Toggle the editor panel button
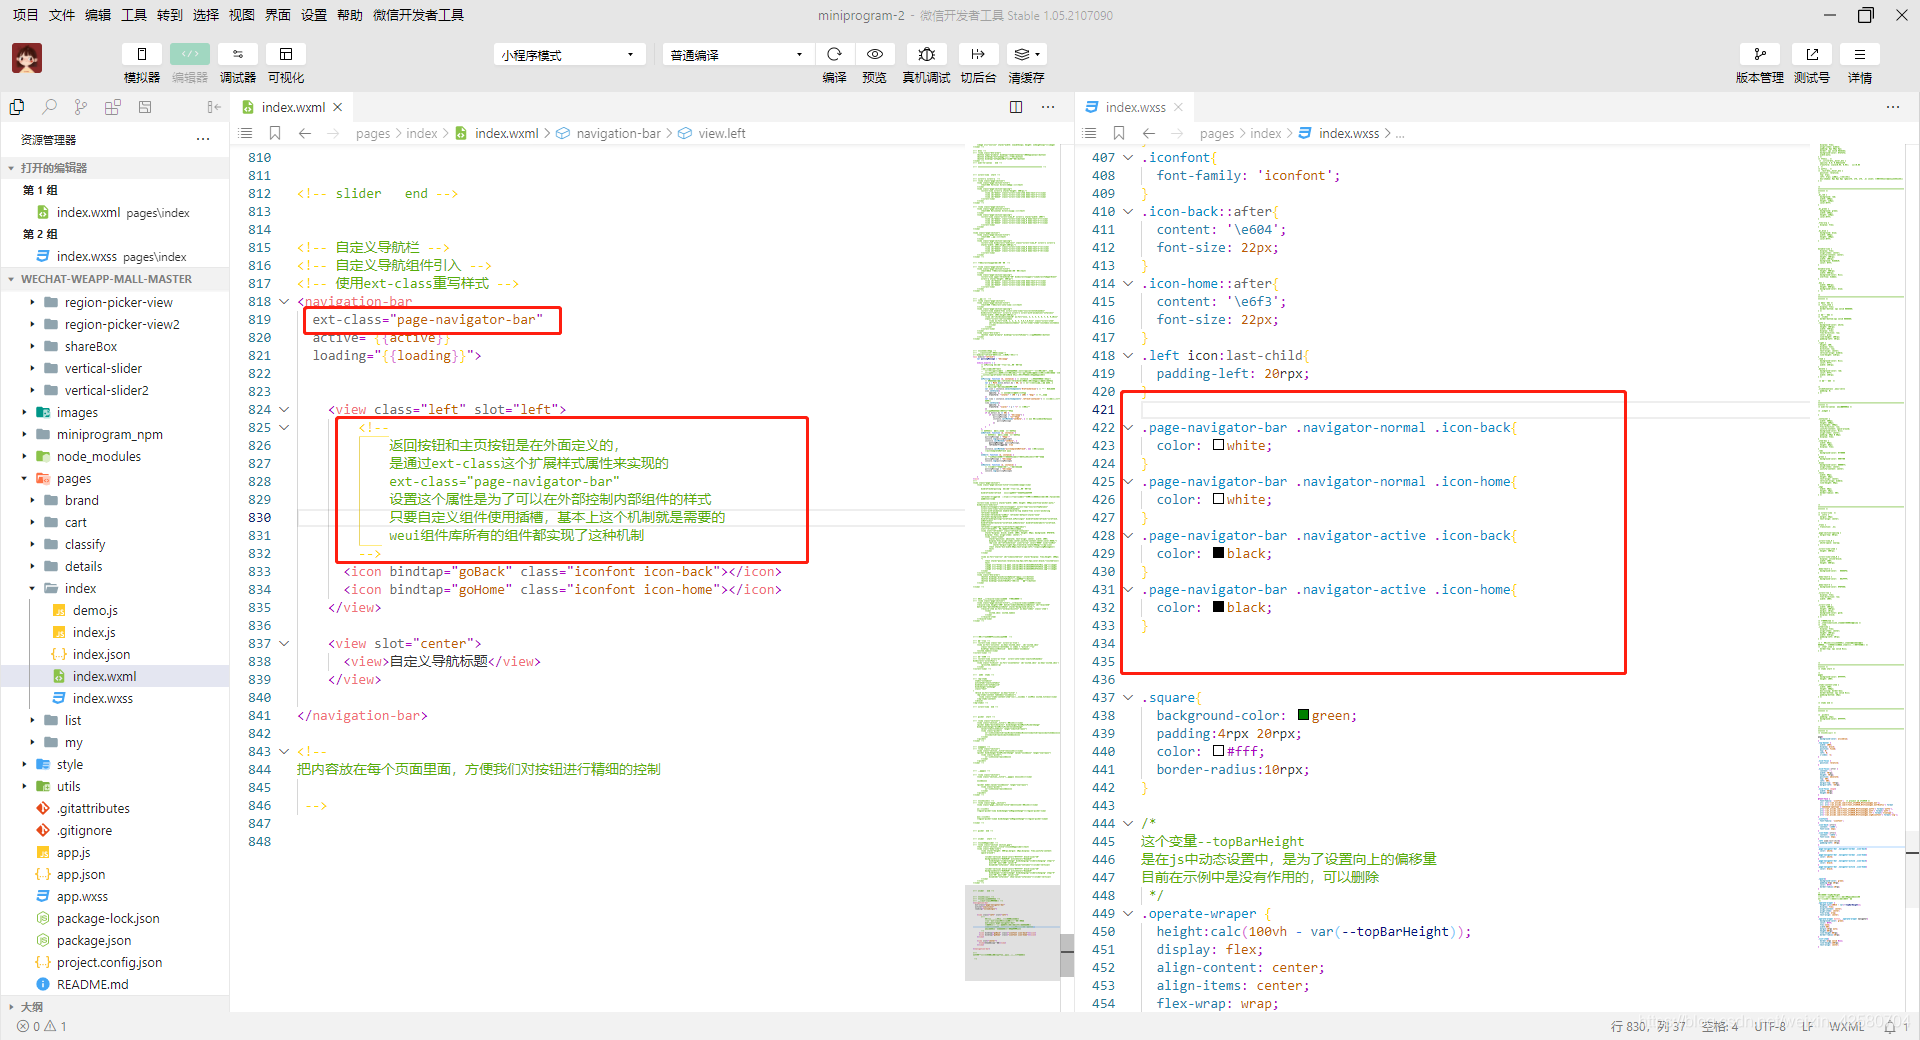 (x=189, y=54)
